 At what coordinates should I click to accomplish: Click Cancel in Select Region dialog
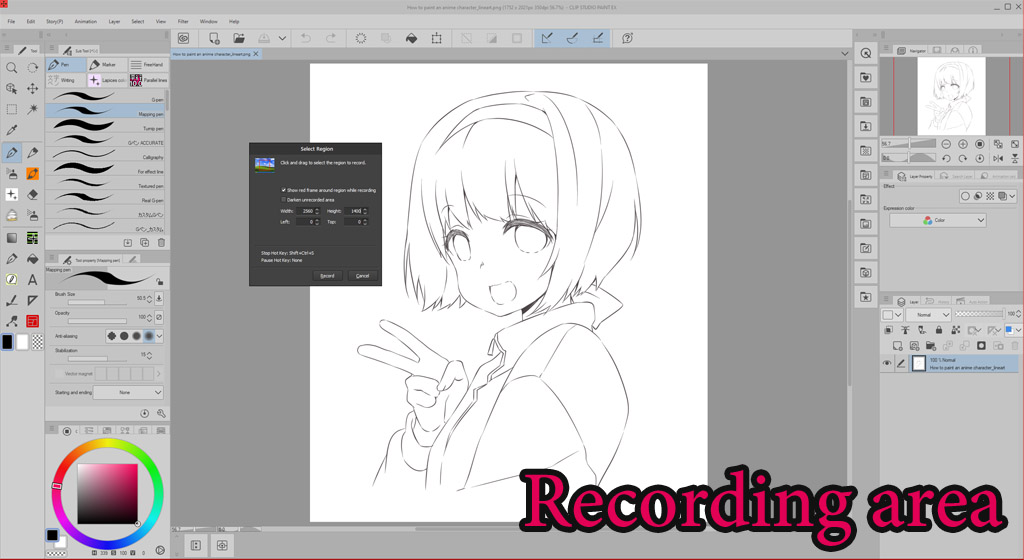coord(362,275)
